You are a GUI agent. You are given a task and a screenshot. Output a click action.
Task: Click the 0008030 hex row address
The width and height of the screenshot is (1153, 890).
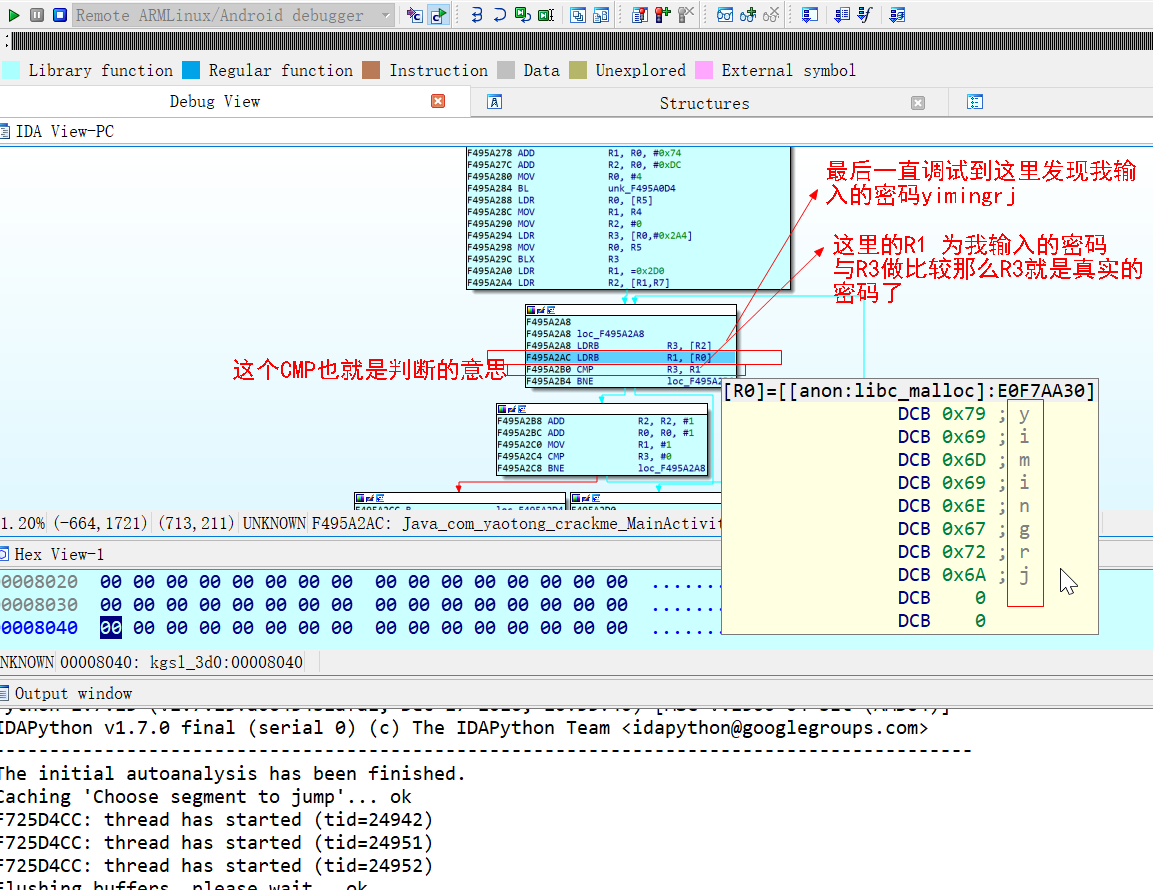39,605
